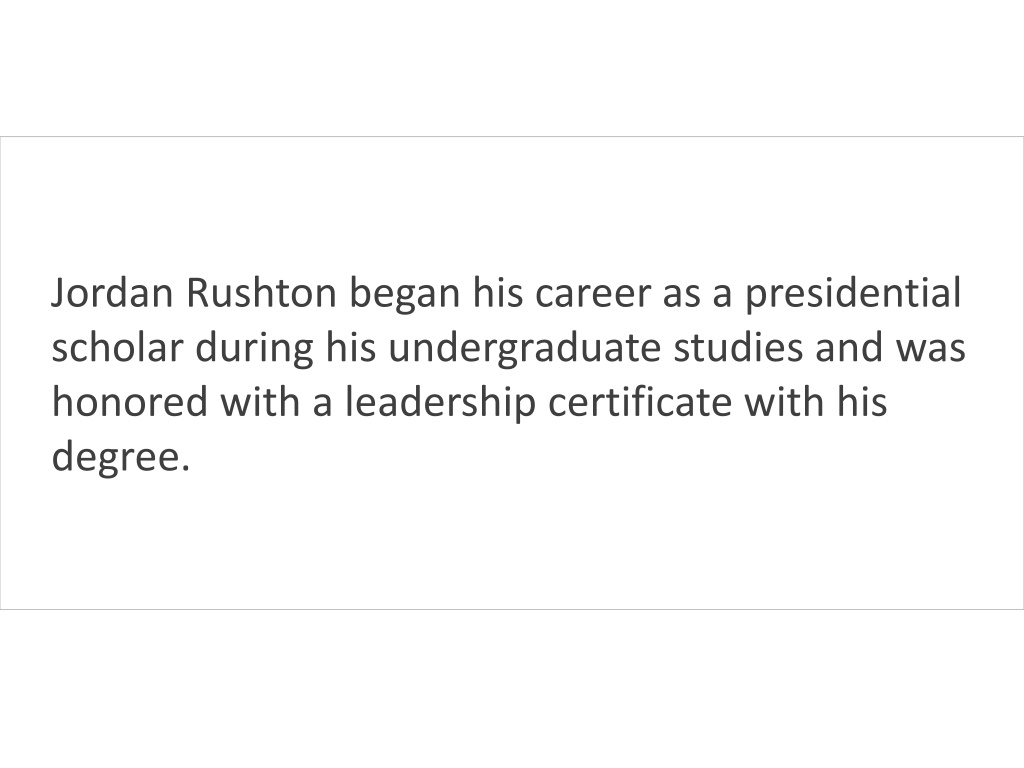Click the word "degree" on last line
This screenshot has width=1024, height=768.
click(x=115, y=458)
